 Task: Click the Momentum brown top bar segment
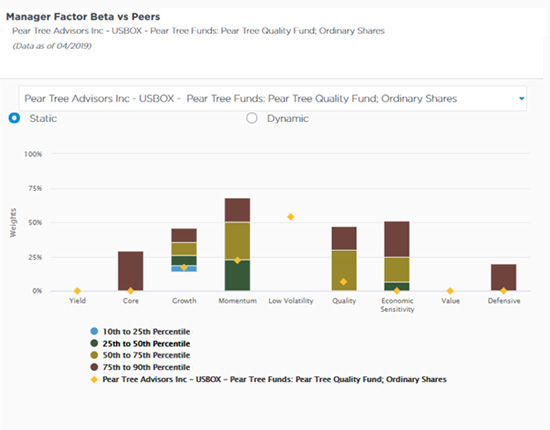click(x=237, y=210)
